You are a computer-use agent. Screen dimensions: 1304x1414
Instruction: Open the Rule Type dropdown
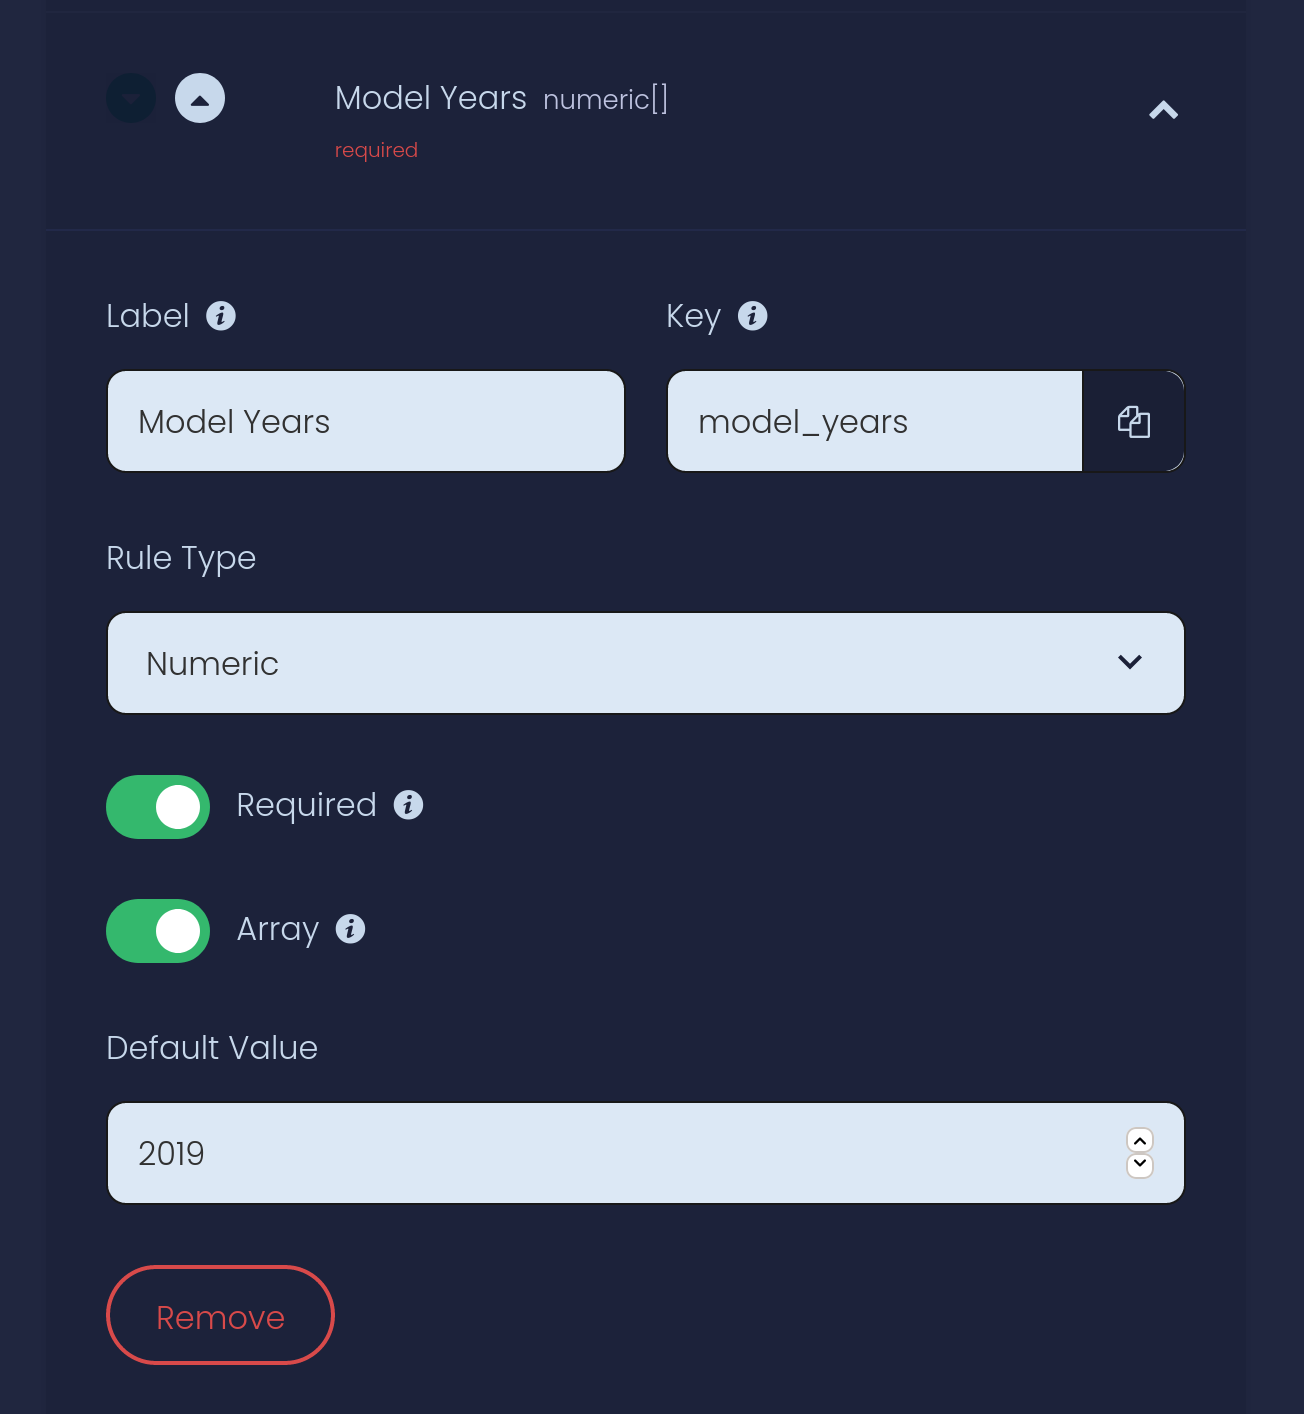coord(645,663)
